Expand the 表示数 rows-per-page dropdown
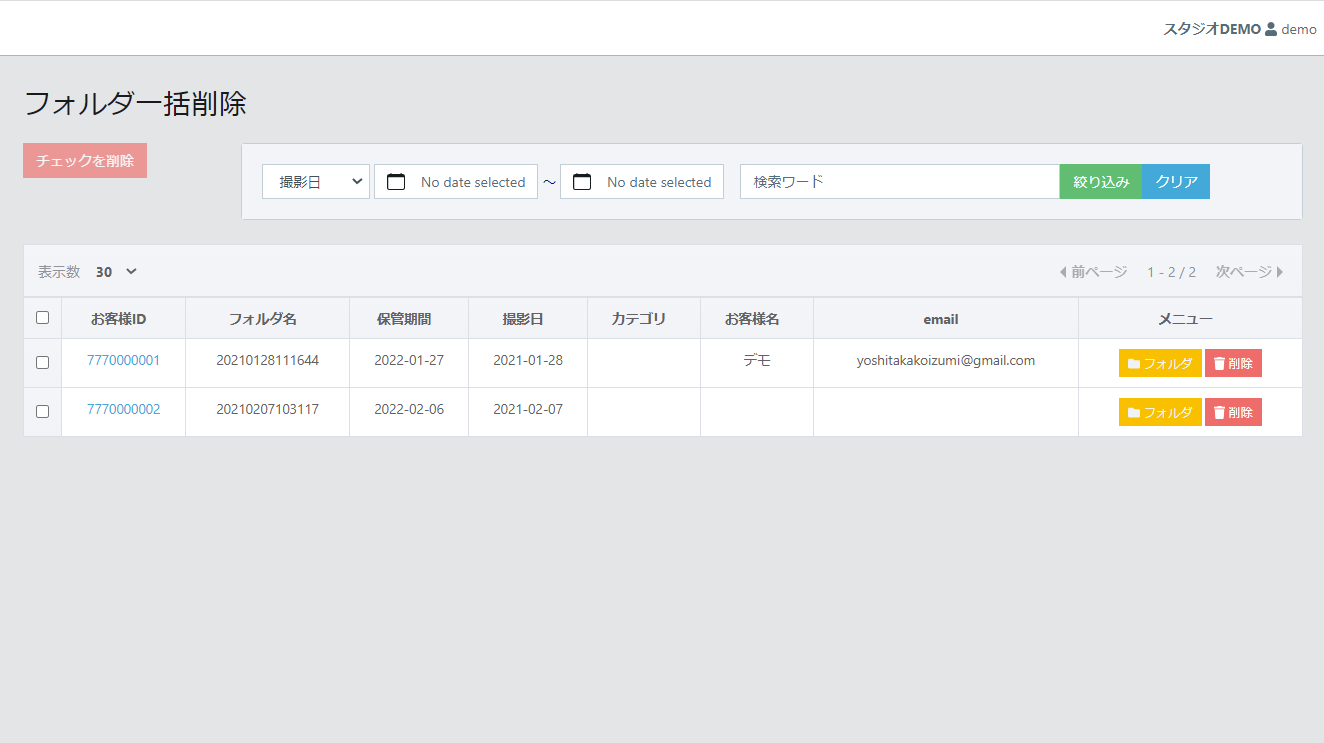Screen dimensions: 1324x743 [x=116, y=272]
